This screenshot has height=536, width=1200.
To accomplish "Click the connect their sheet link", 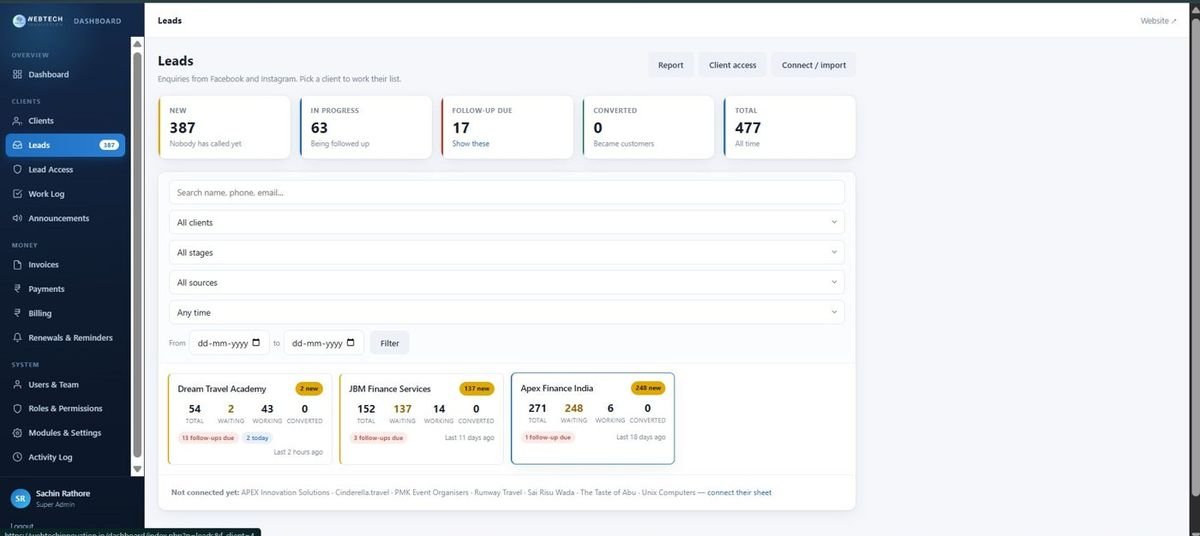I will tap(740, 493).
